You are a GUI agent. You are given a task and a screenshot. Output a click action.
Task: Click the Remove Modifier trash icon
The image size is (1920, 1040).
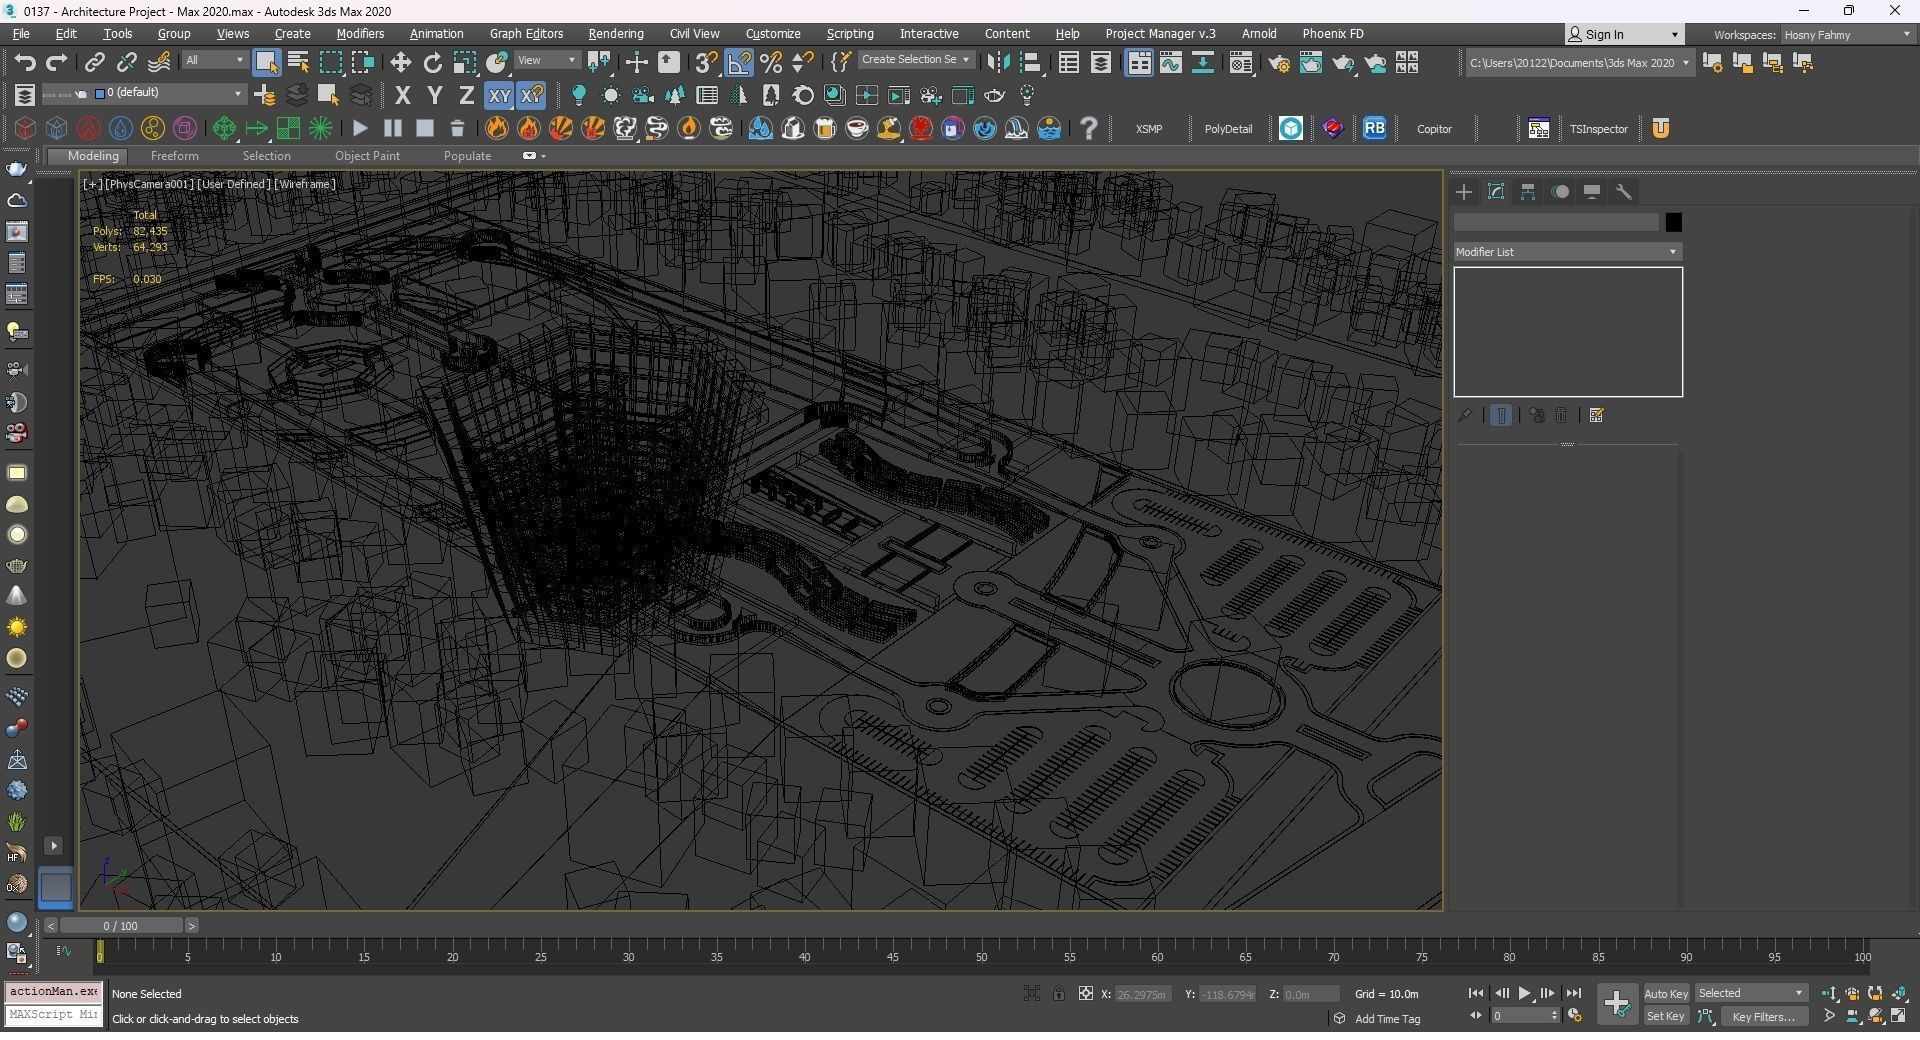[x=1561, y=416]
